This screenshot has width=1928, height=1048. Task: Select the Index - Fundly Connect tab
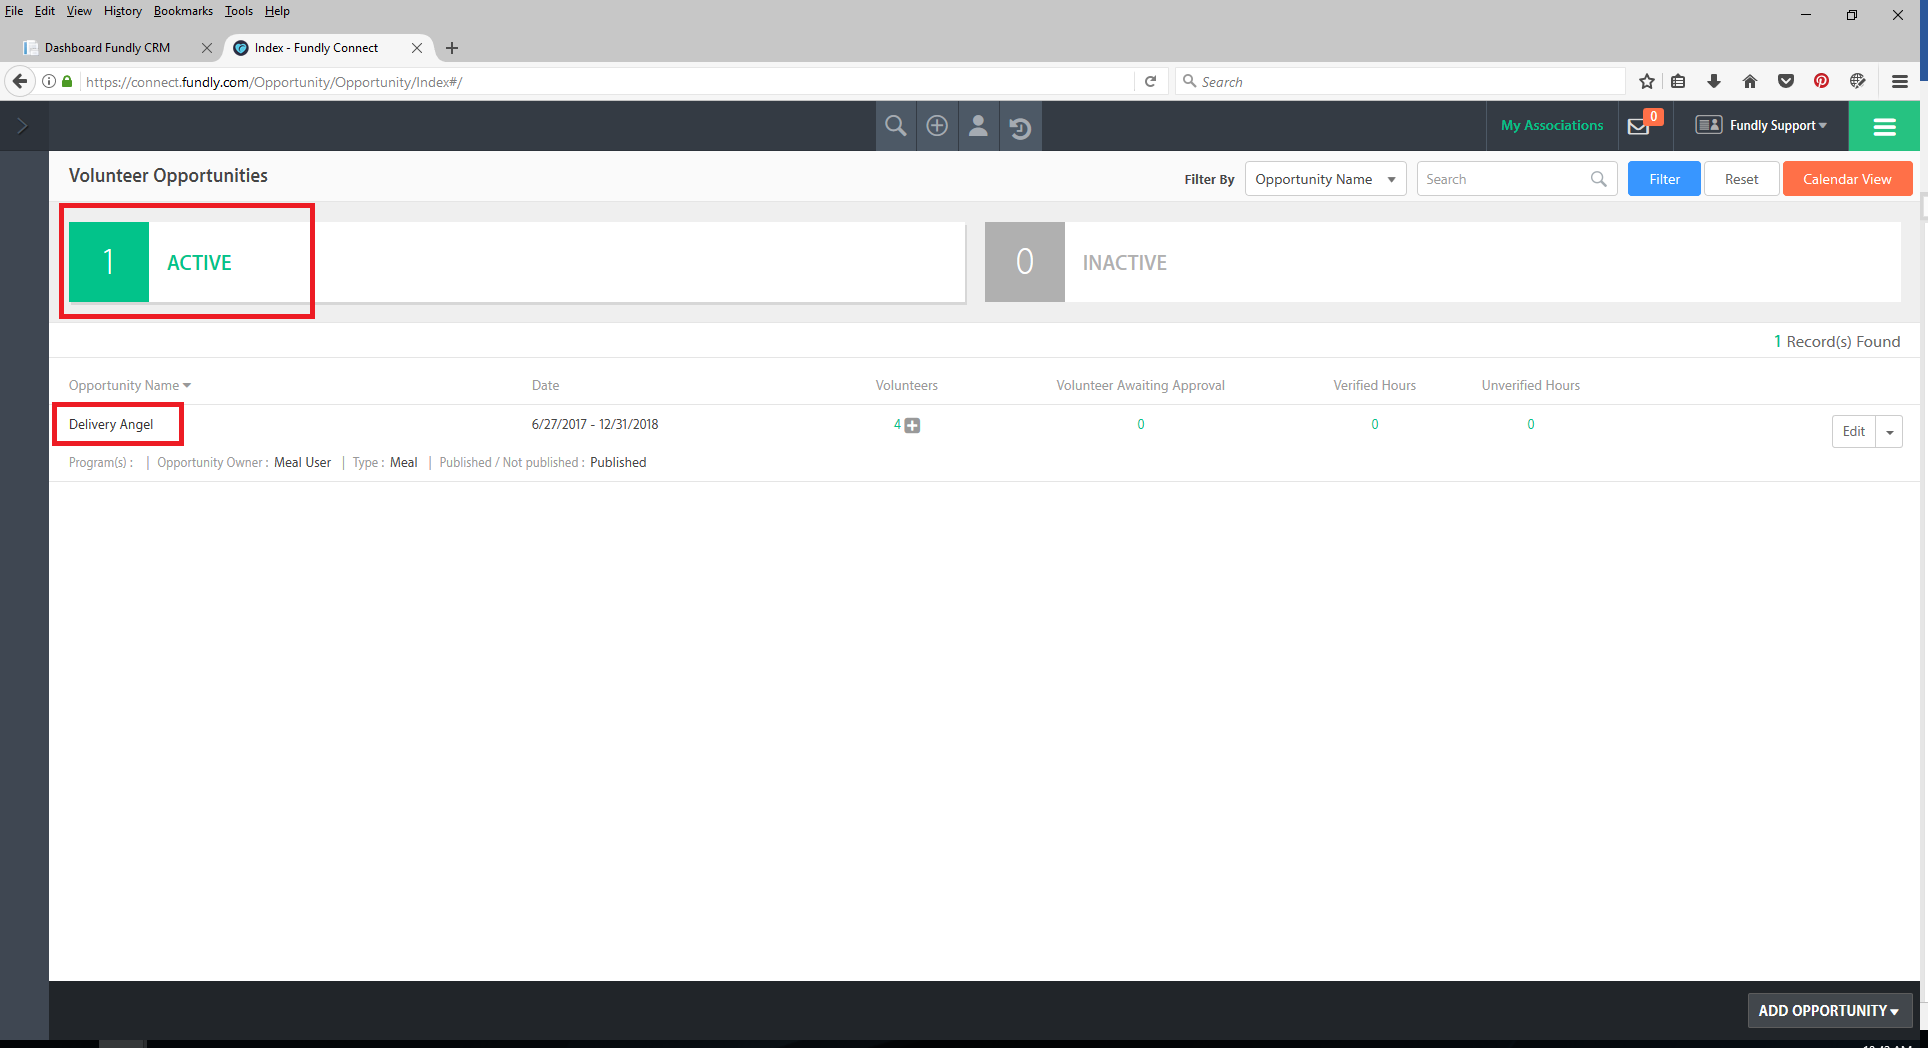(316, 48)
